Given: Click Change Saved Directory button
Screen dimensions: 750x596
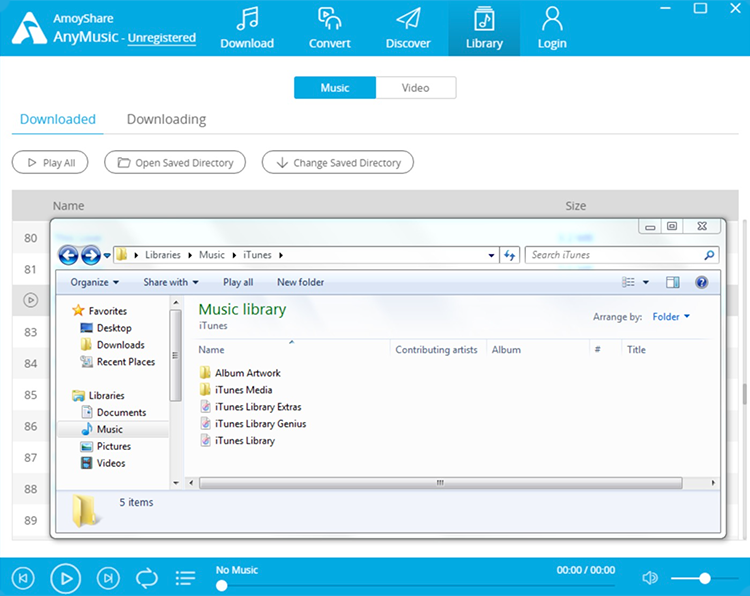Looking at the screenshot, I should coord(338,163).
